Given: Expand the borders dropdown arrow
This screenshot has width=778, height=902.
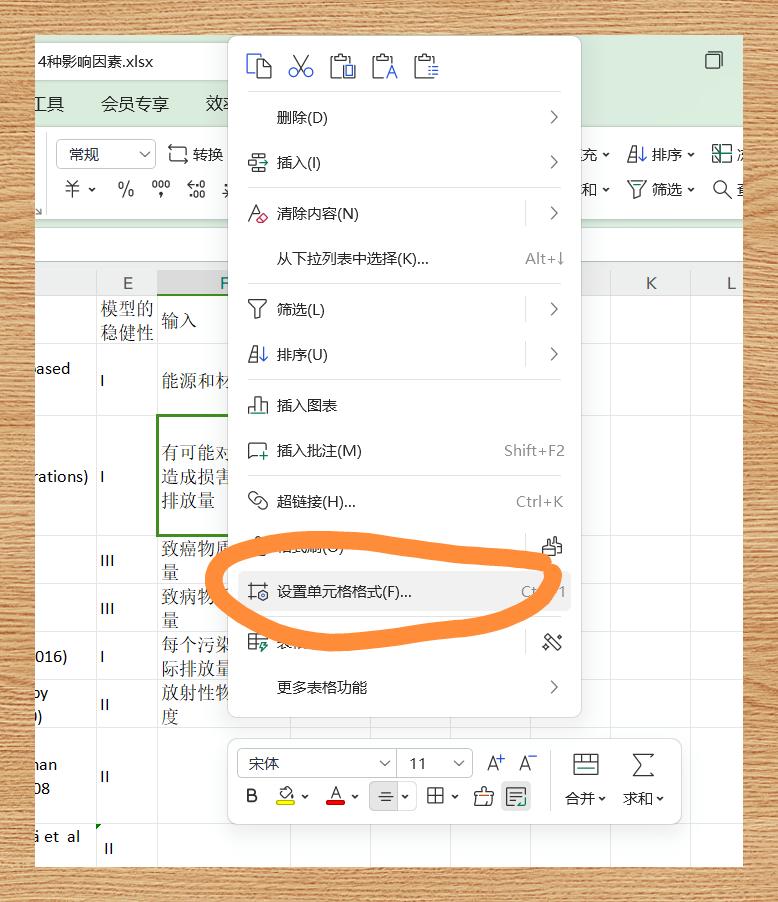Looking at the screenshot, I should tap(455, 797).
